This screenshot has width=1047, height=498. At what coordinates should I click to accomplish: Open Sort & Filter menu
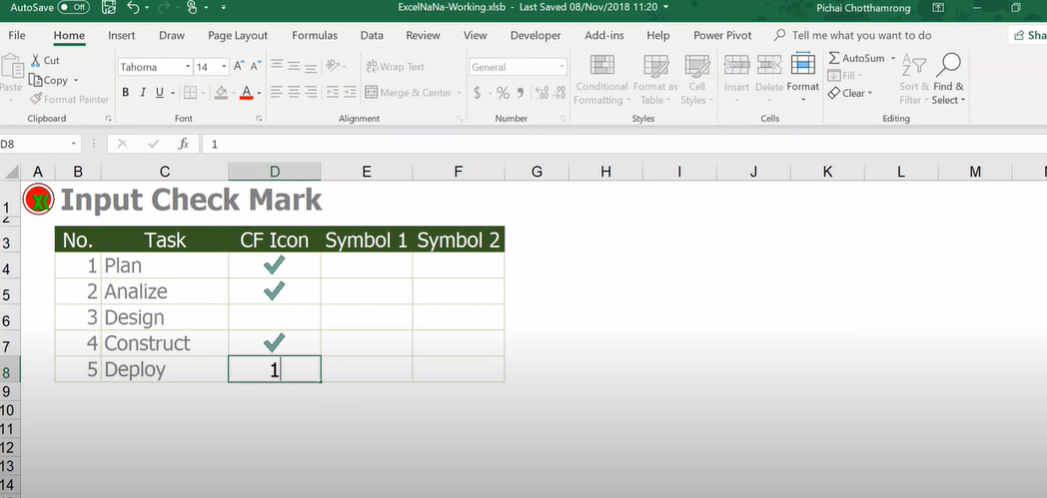click(914, 80)
